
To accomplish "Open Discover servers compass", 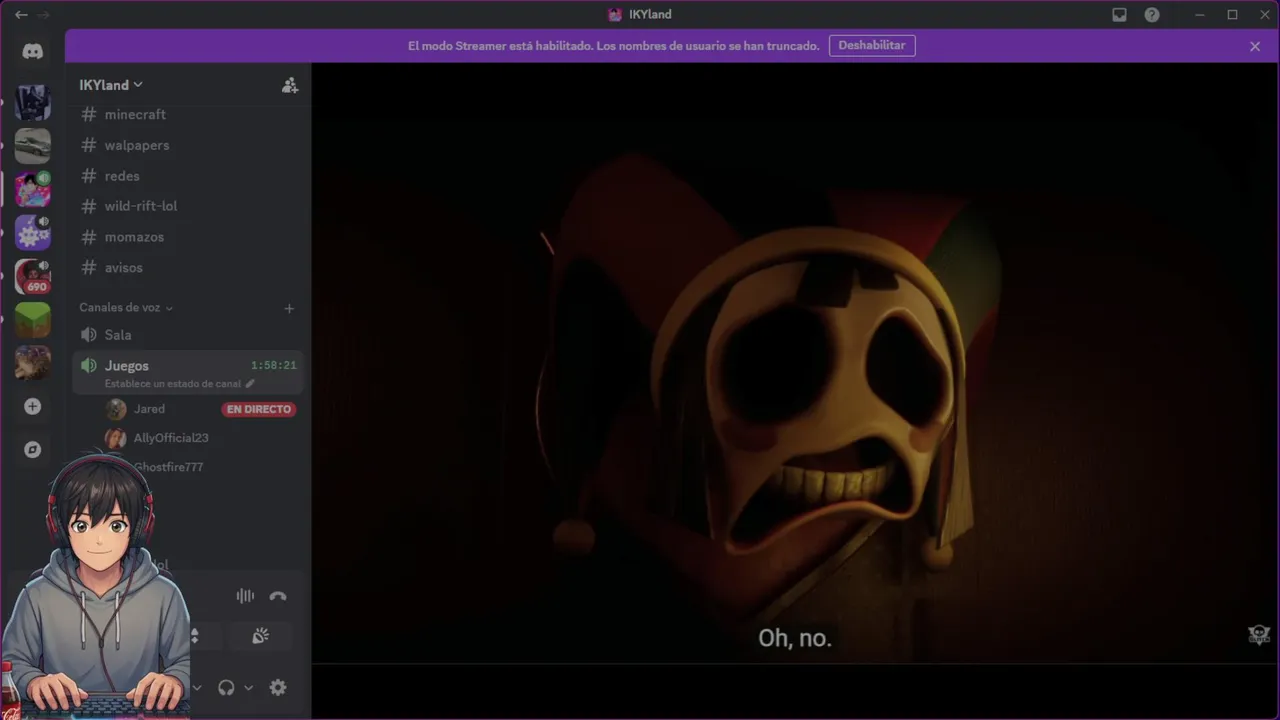I will [33, 450].
